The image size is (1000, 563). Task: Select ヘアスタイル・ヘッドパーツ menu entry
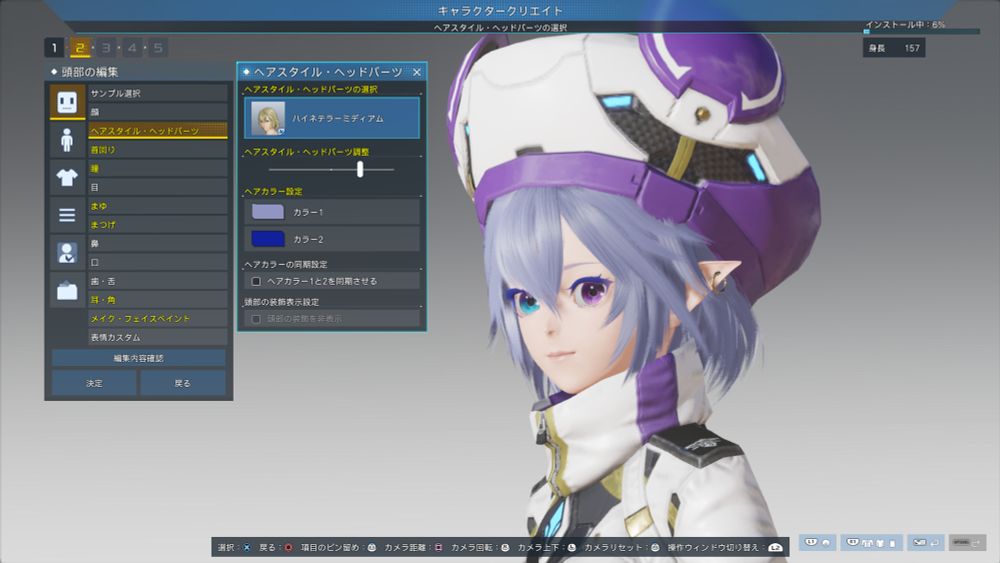(158, 131)
